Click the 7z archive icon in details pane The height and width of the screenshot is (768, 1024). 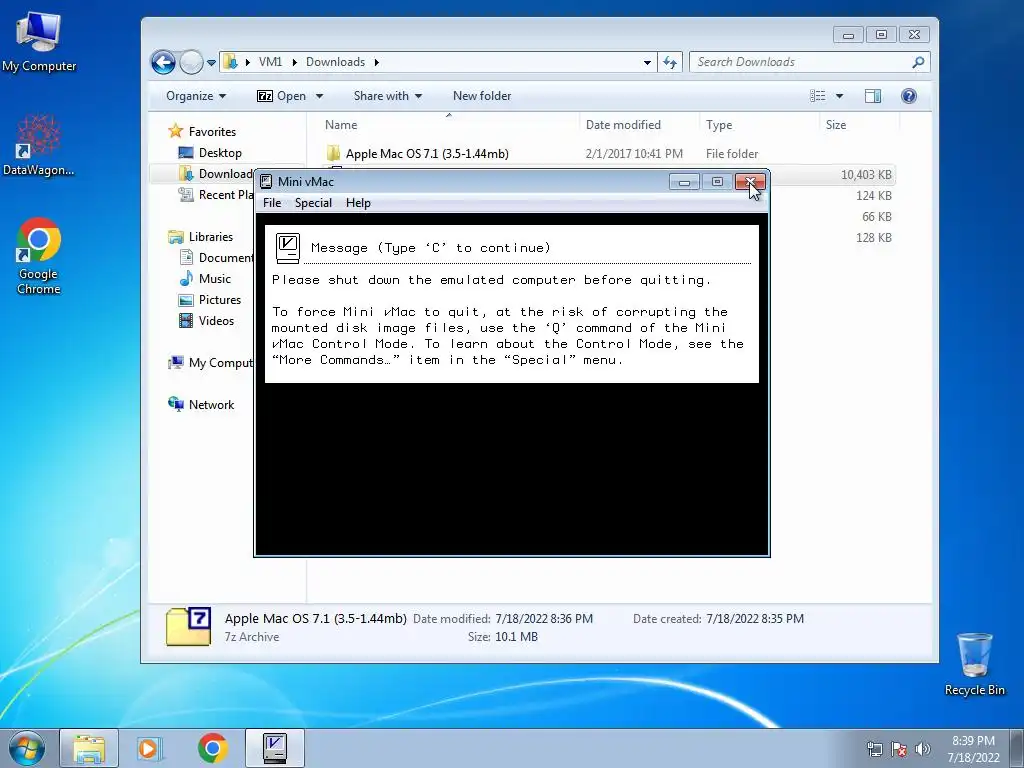click(189, 627)
